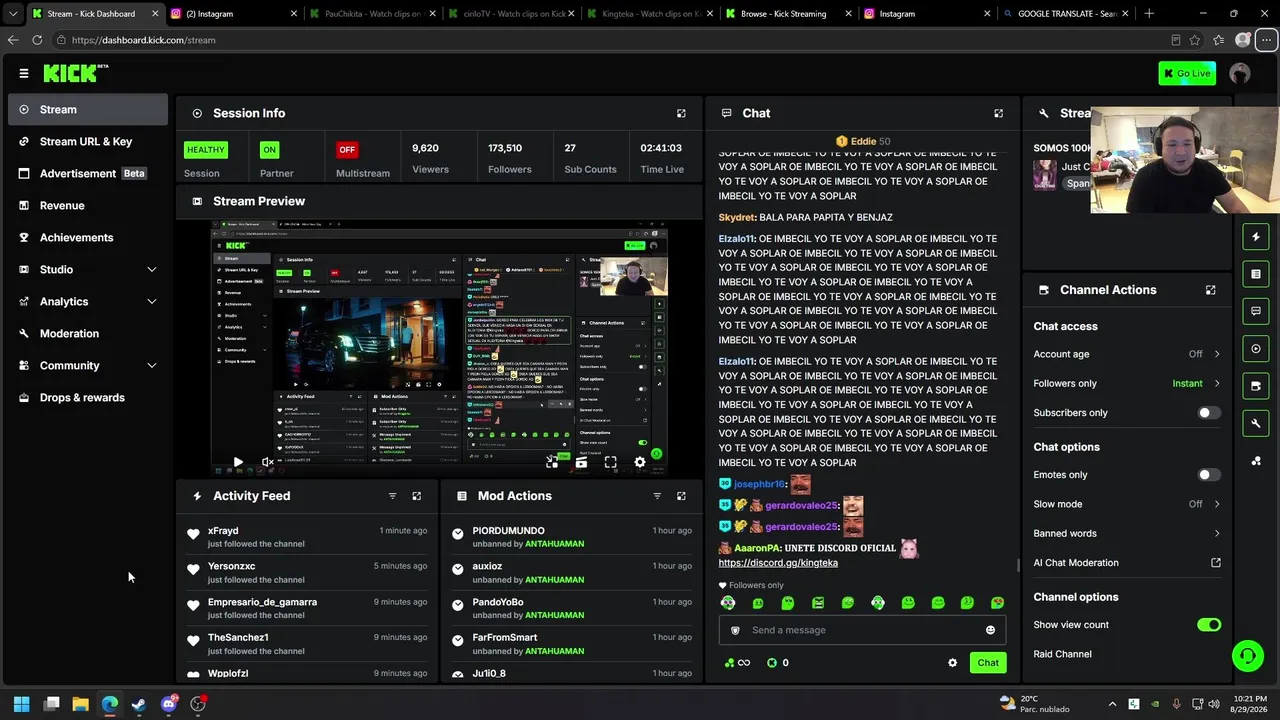
Task: Pop out the stream preview player
Action: pos(552,462)
